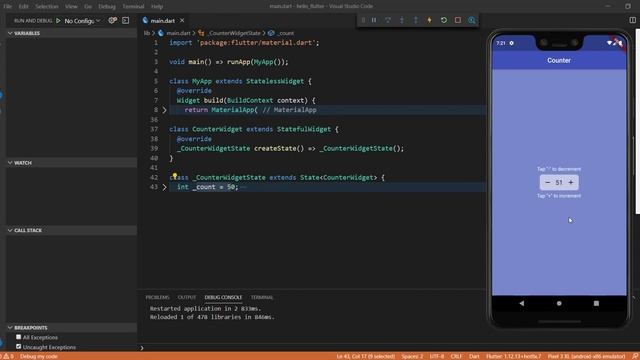Tap the Android home button on emulator
This screenshot has width=640, height=360.
click(559, 303)
